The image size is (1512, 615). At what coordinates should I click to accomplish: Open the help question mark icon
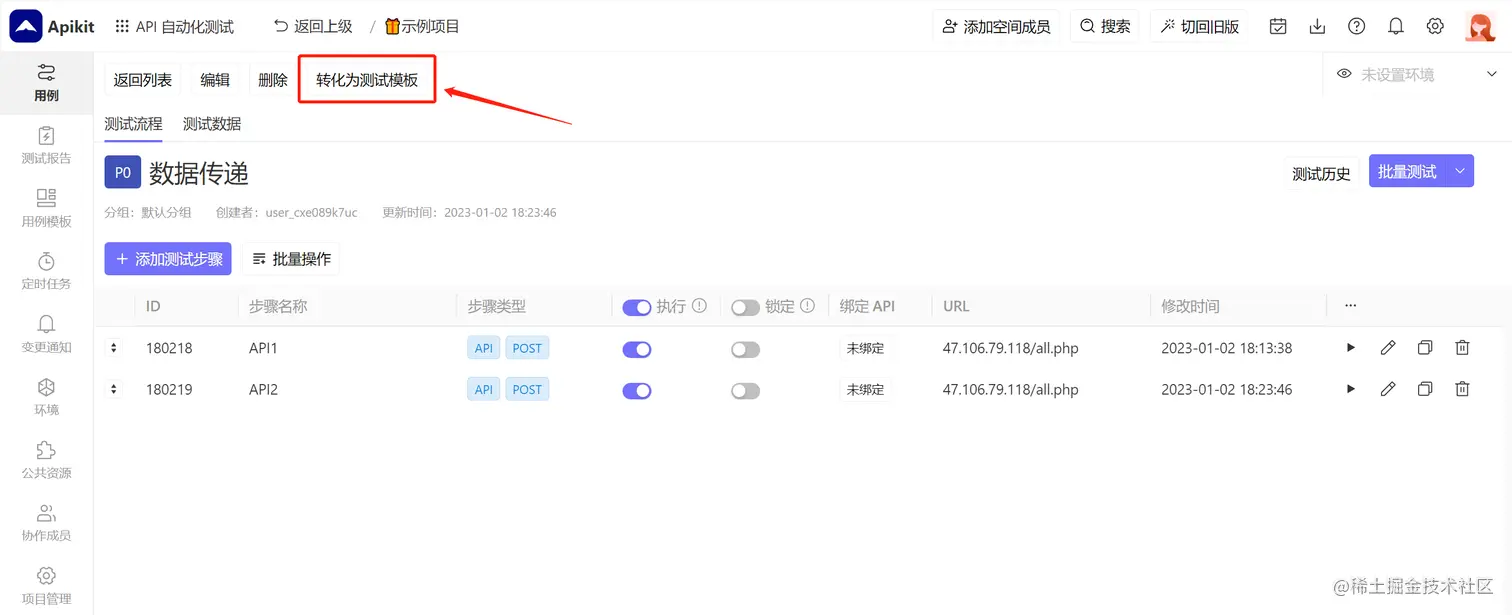point(1356,27)
